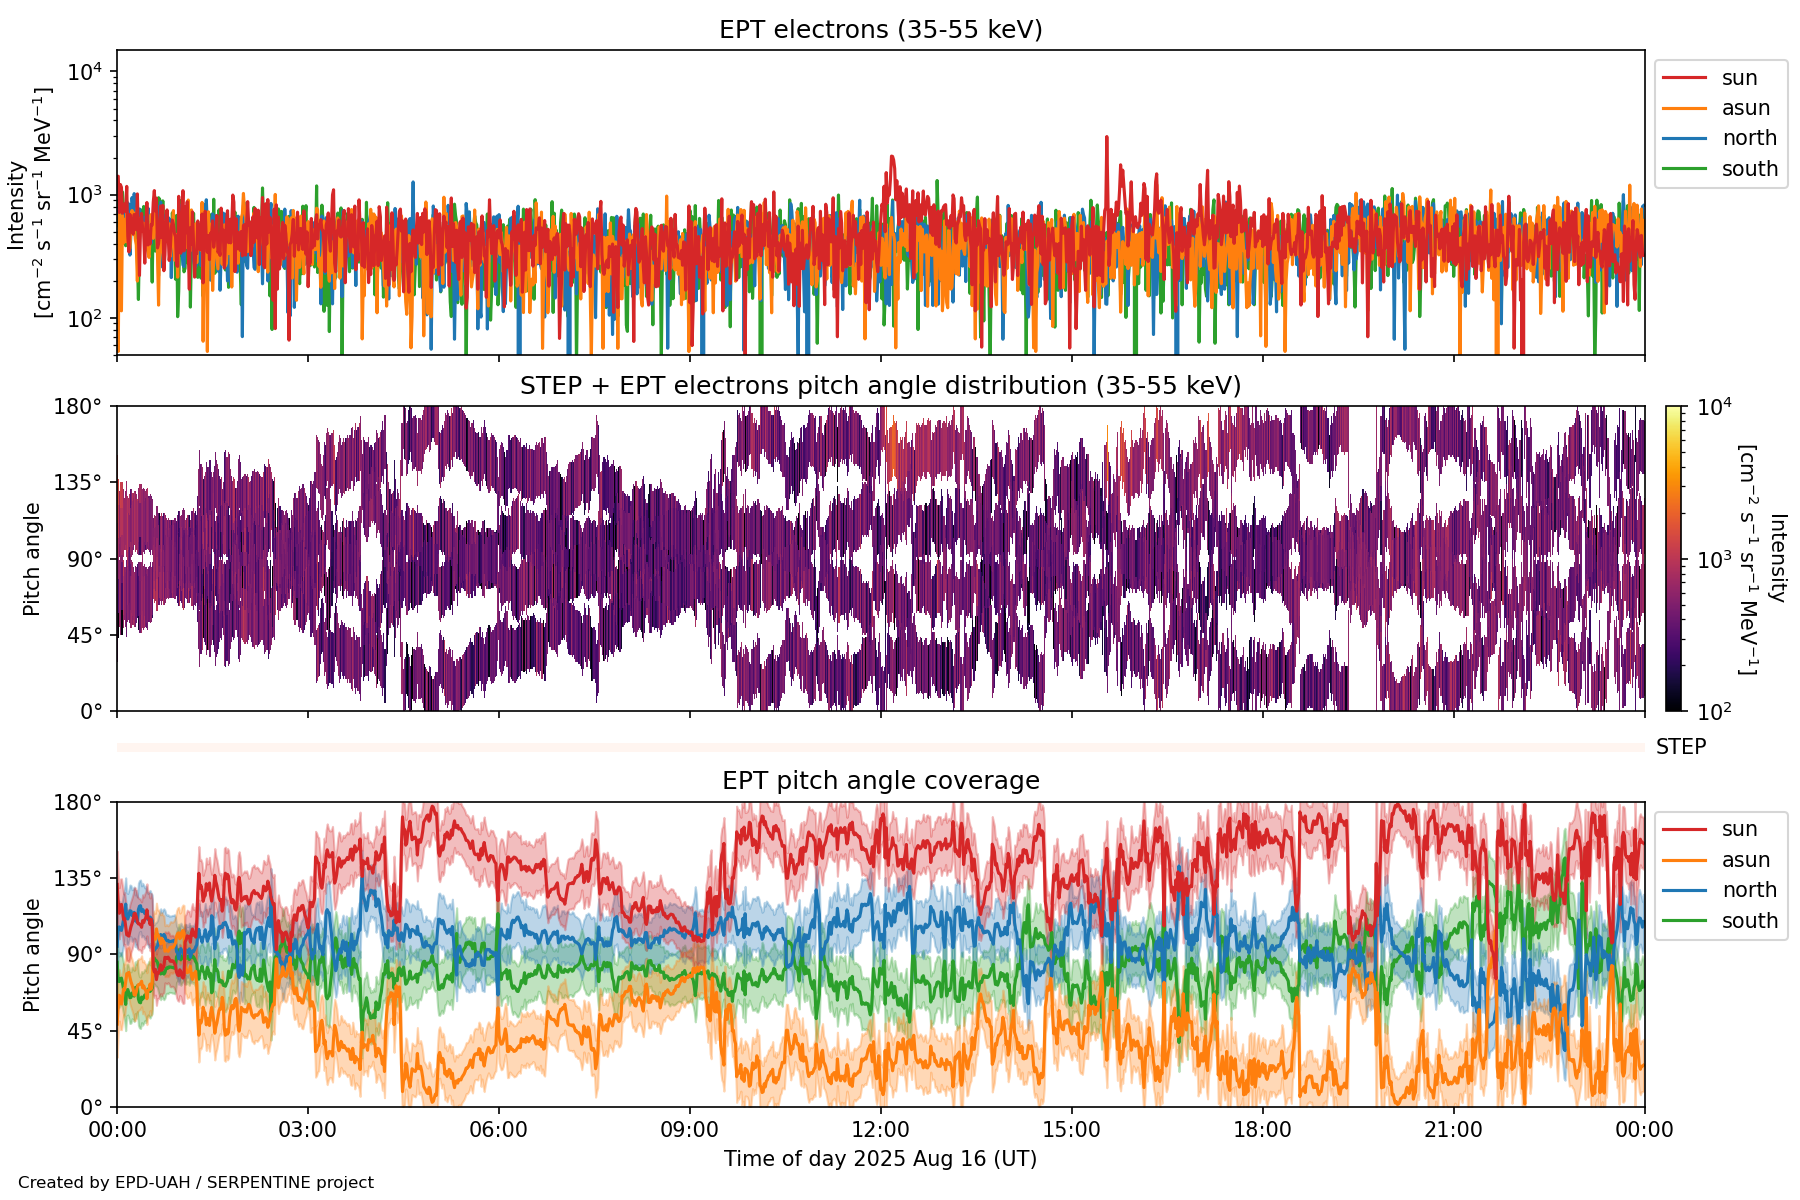This screenshot has height=1200, width=1800.
Task: Click the tallest red sun intensity spike
Action: (x=1106, y=140)
